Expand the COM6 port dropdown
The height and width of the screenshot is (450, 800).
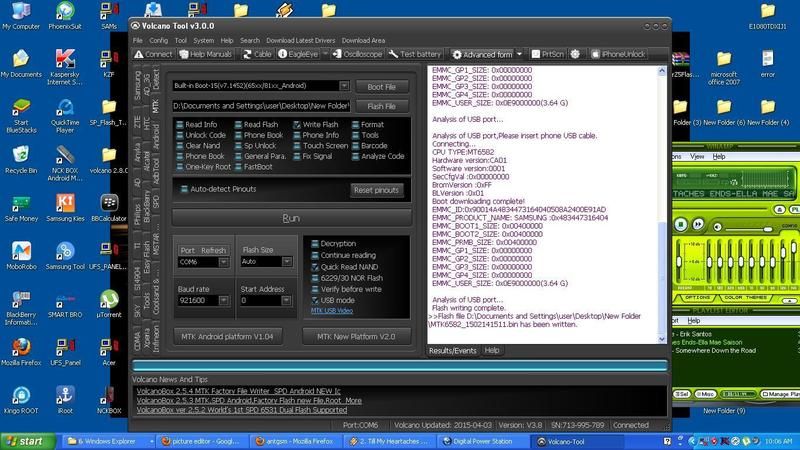point(225,261)
